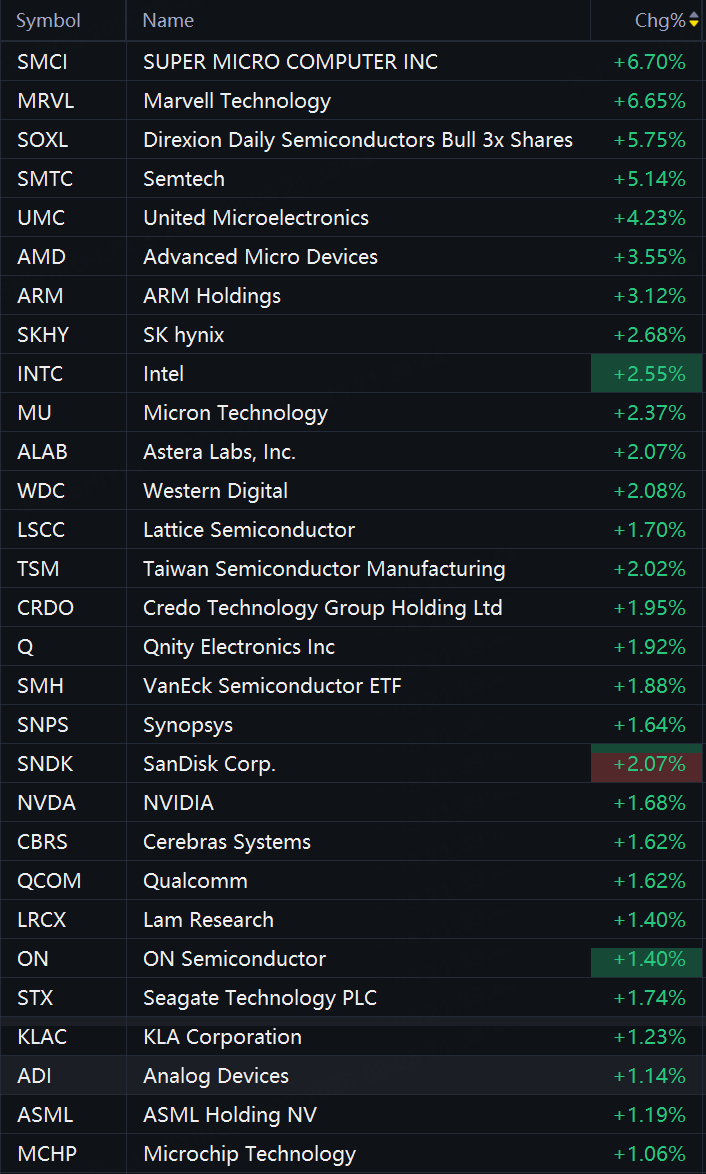706x1174 pixels.
Task: Select the SMCI watchlist row
Action: tap(353, 61)
